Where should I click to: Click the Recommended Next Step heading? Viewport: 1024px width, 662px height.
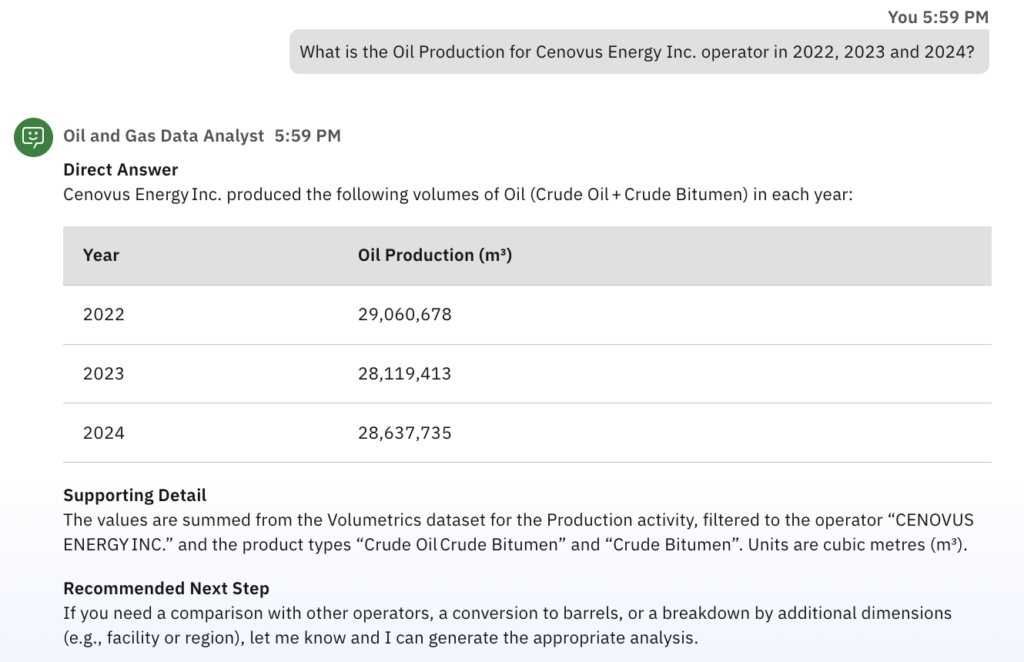[166, 588]
